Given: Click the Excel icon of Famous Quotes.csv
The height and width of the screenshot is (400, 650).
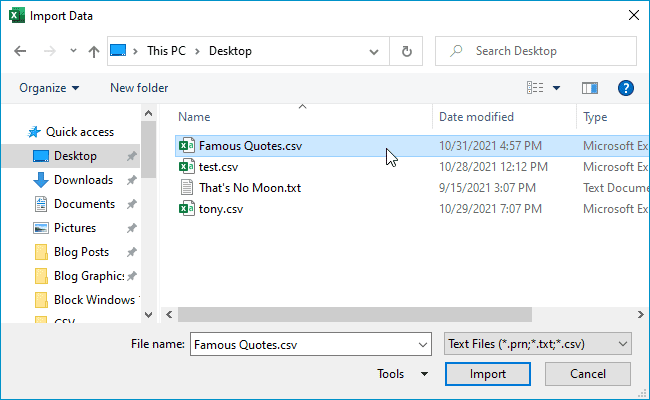Looking at the screenshot, I should coord(187,145).
